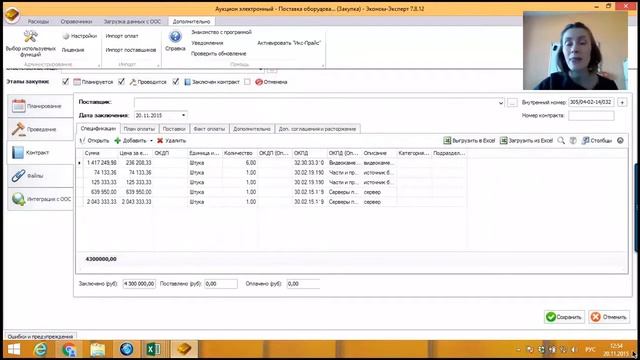The height and width of the screenshot is (360, 640).
Task: Toggle the Проводится stage checkbox
Action: click(x=121, y=82)
